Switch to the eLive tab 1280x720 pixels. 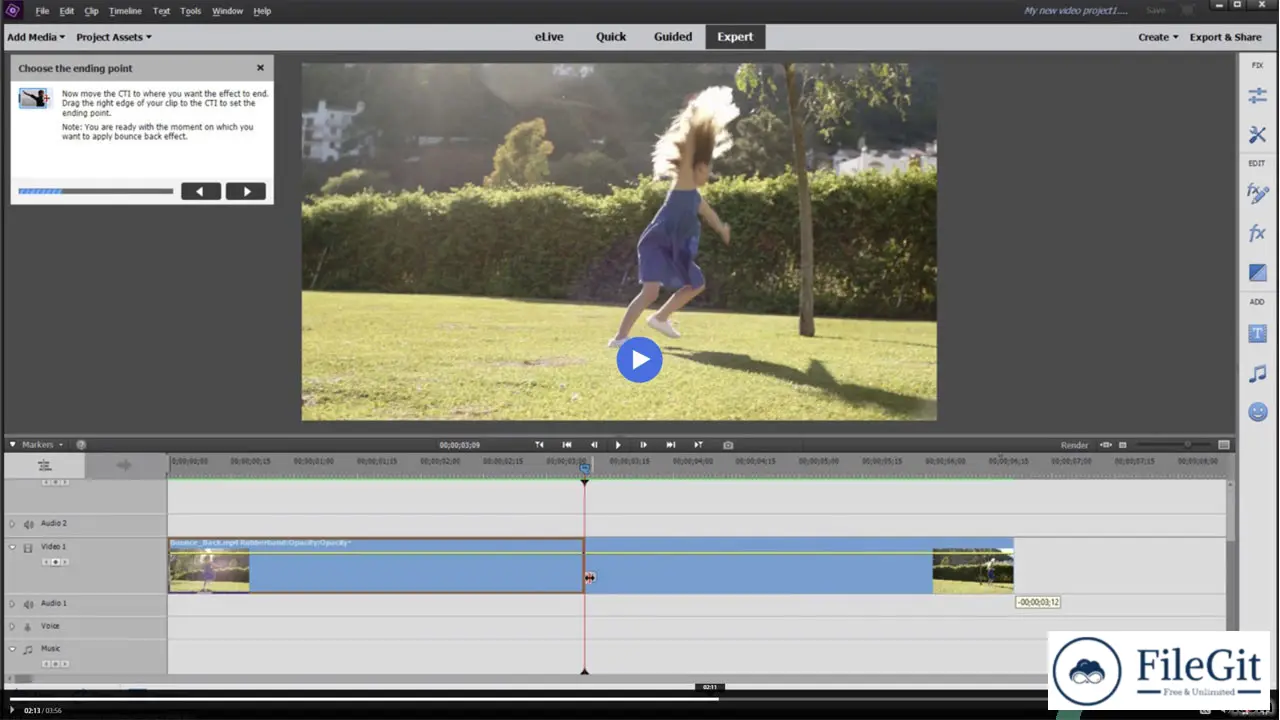[549, 37]
